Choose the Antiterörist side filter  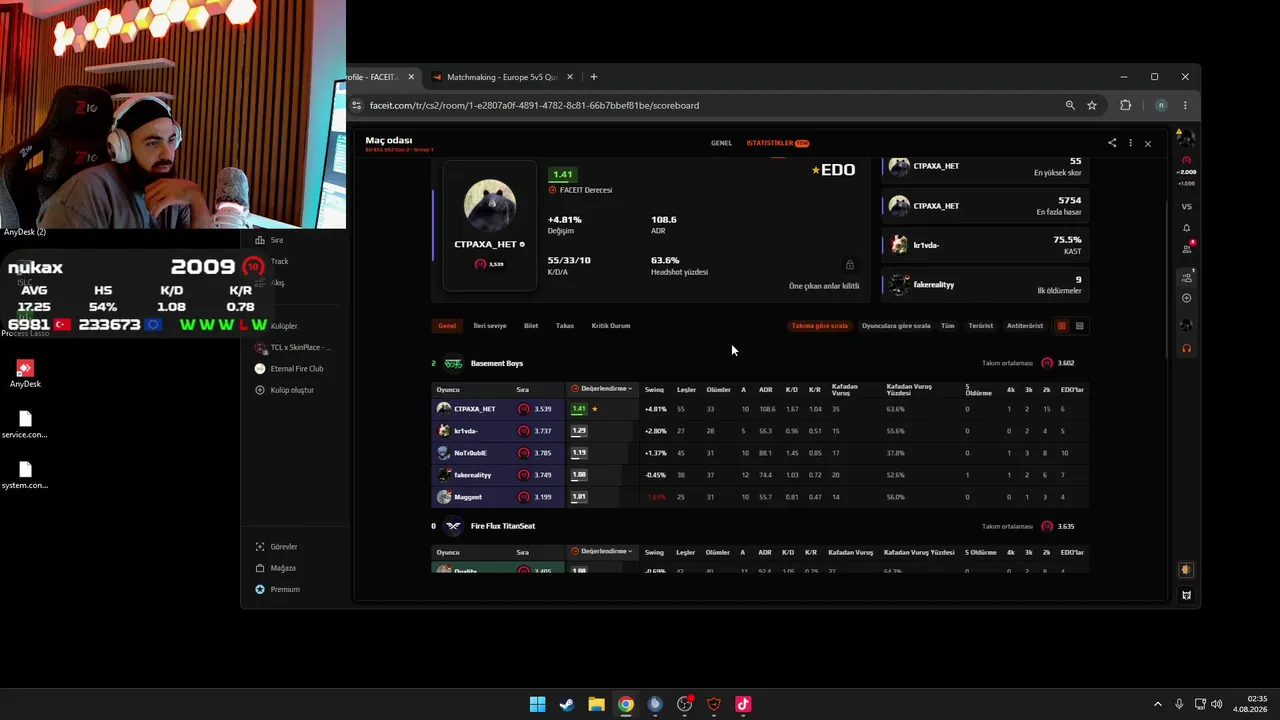pos(1025,325)
